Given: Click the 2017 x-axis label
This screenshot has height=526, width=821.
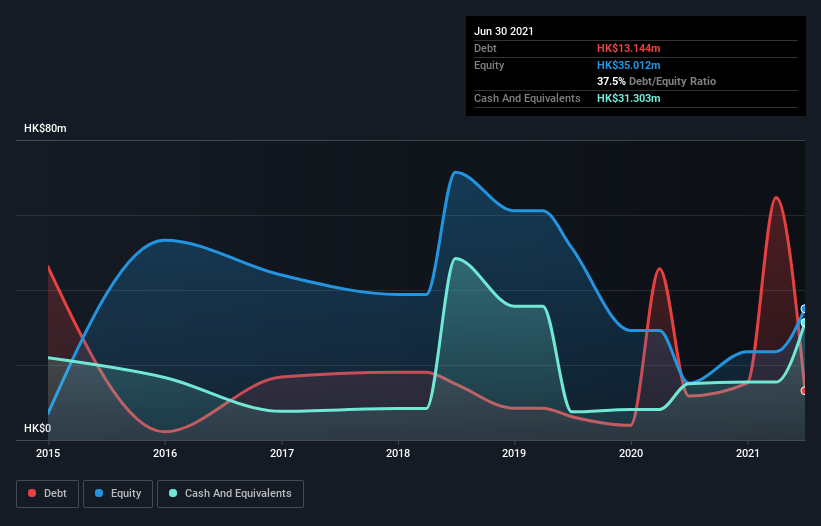Looking at the screenshot, I should pyautogui.click(x=282, y=453).
